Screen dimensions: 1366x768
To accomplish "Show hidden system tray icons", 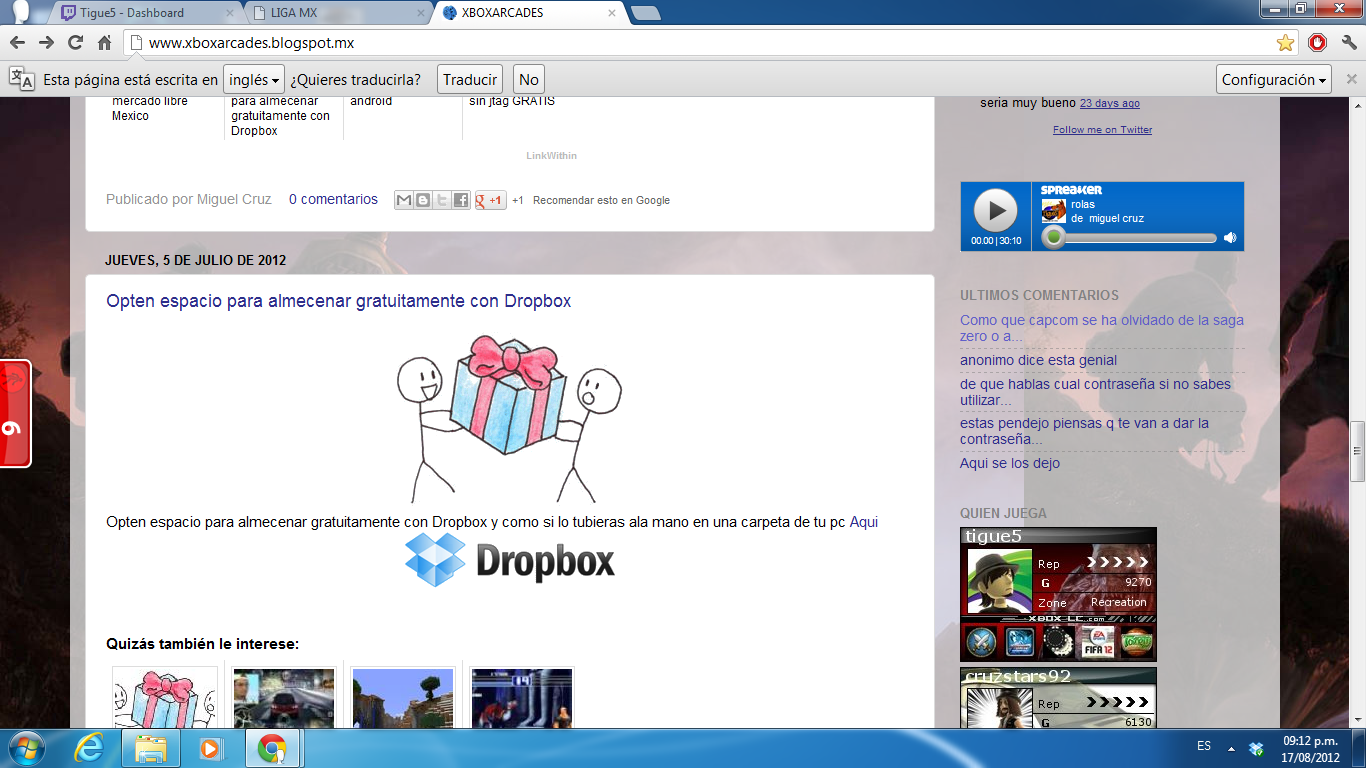I will pos(1231,748).
